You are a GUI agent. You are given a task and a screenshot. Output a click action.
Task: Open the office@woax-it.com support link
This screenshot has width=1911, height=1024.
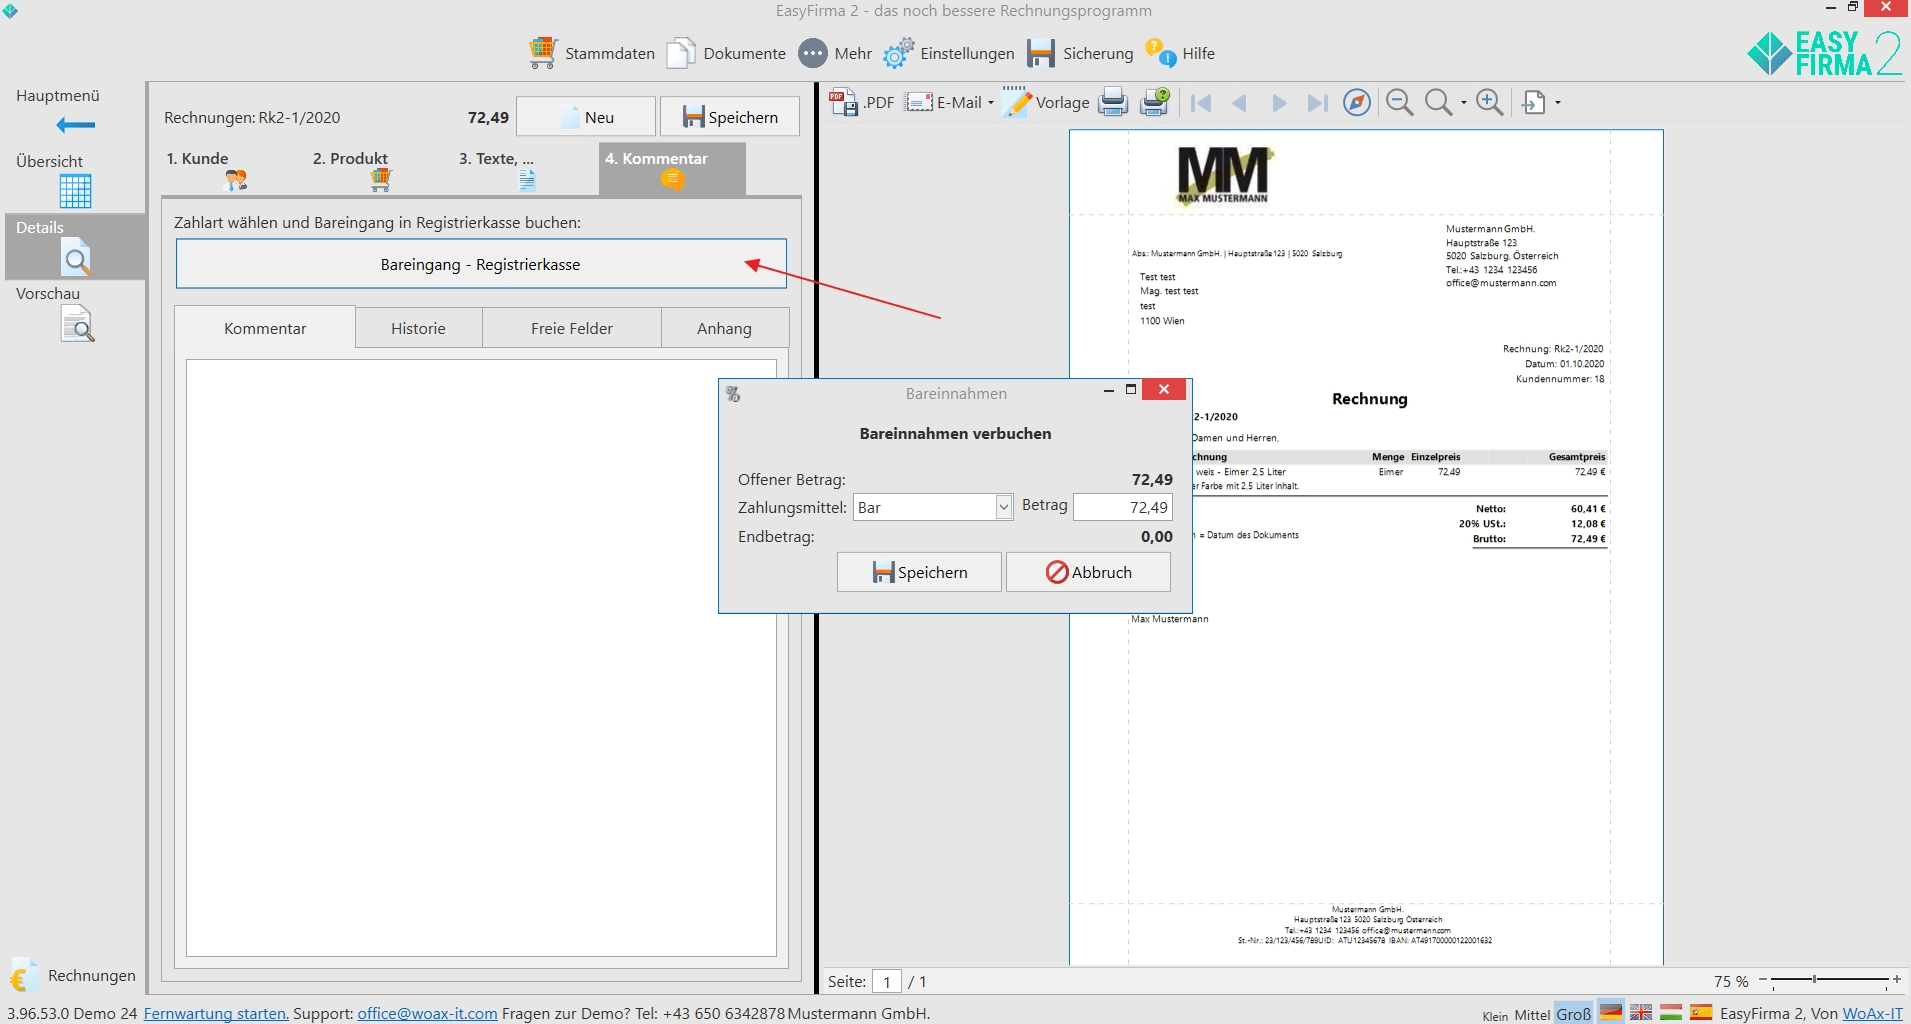(x=427, y=1013)
